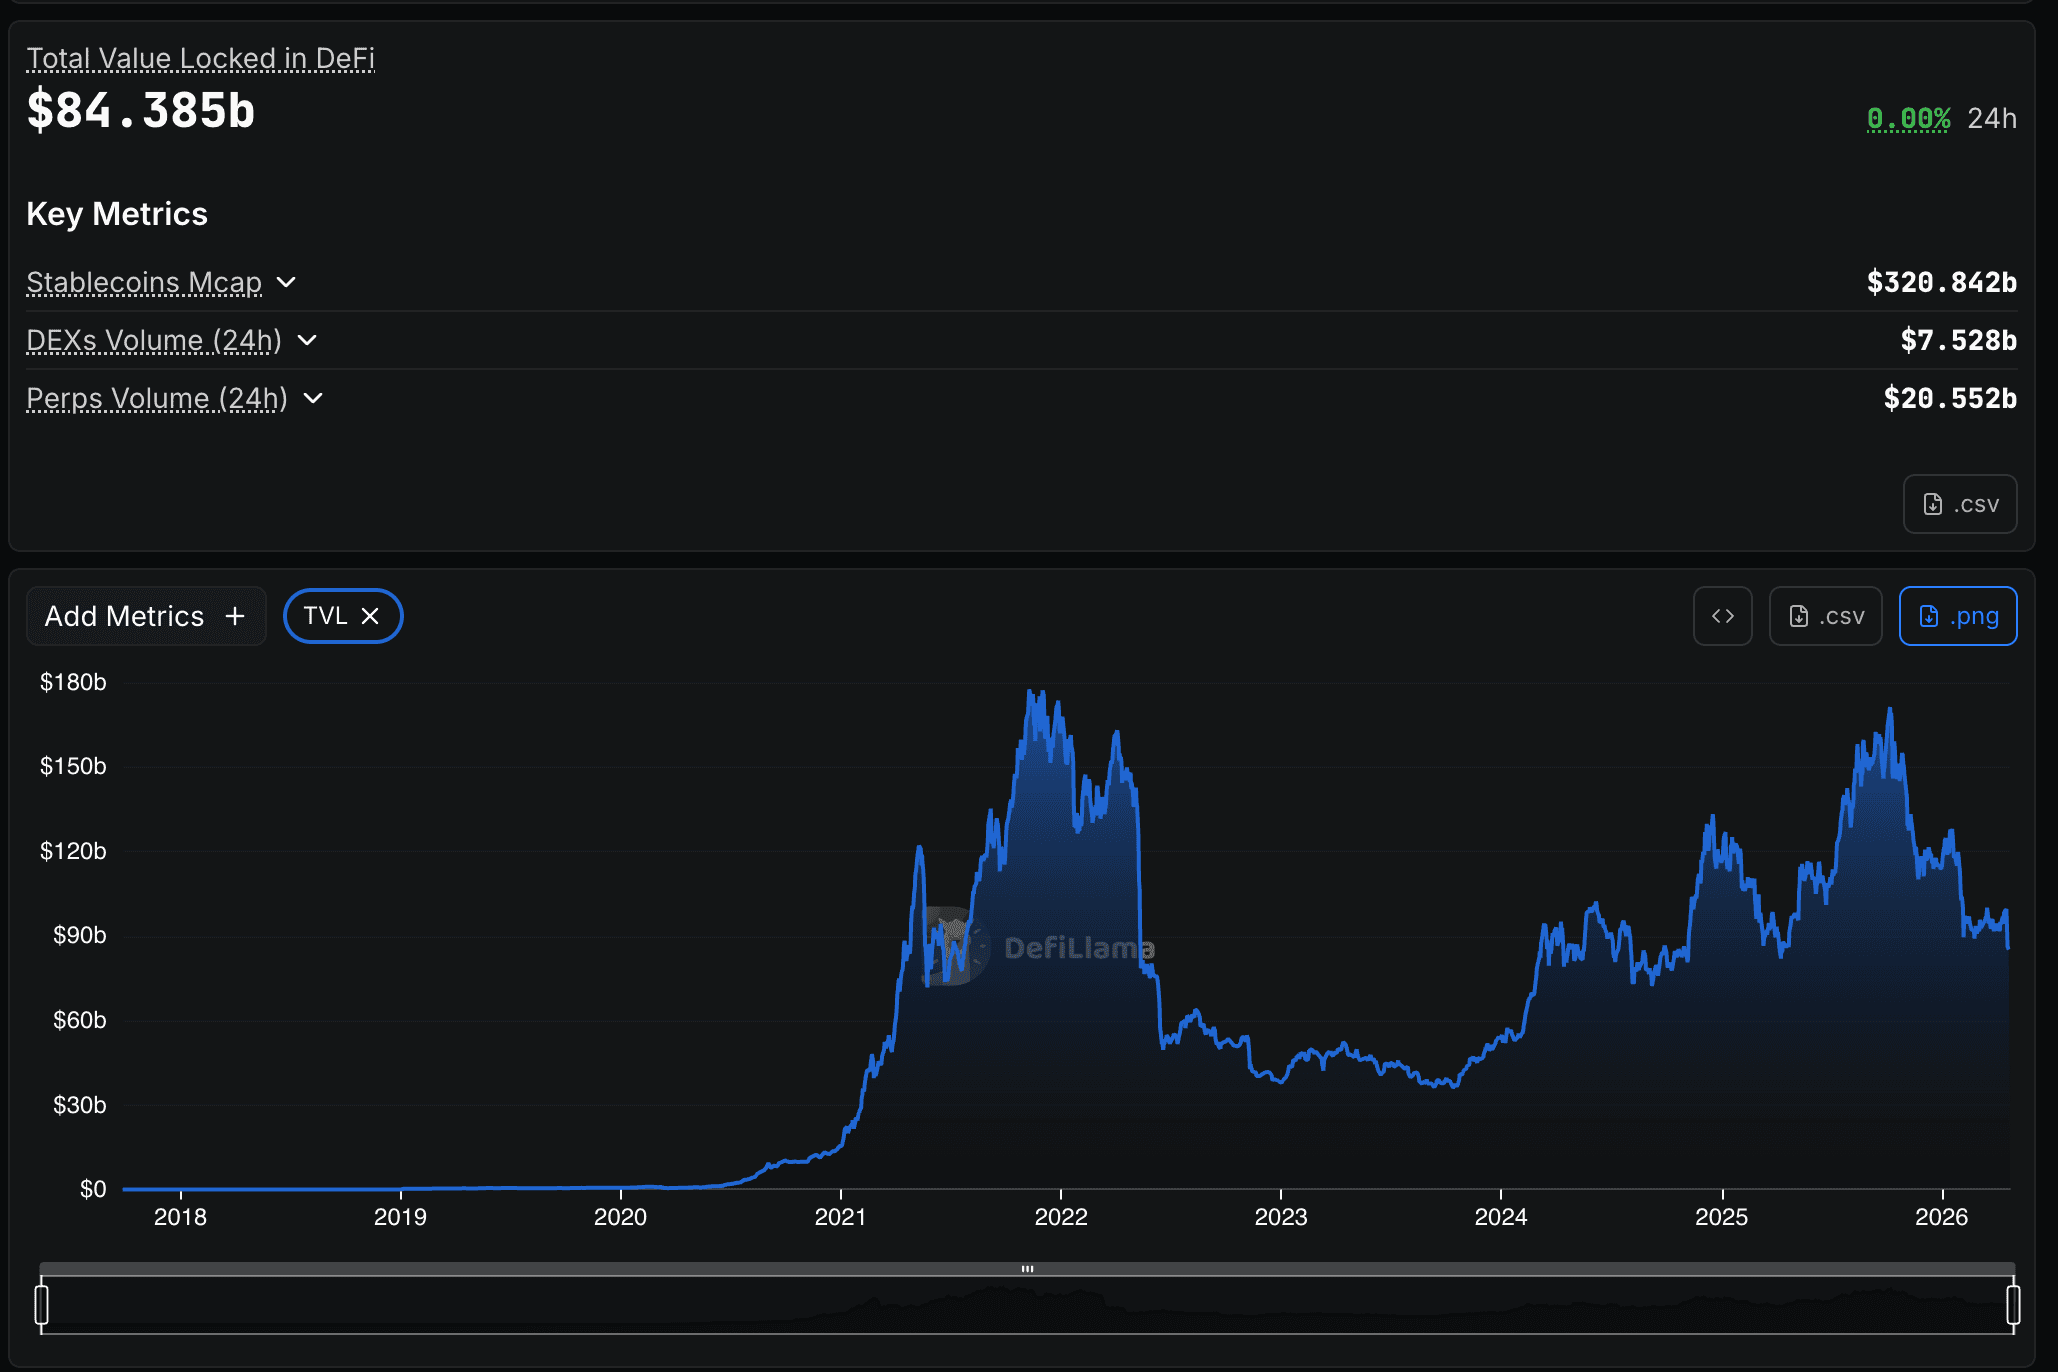Click the $320.842b stablecoins value
This screenshot has width=2058, height=1372.
(1941, 282)
